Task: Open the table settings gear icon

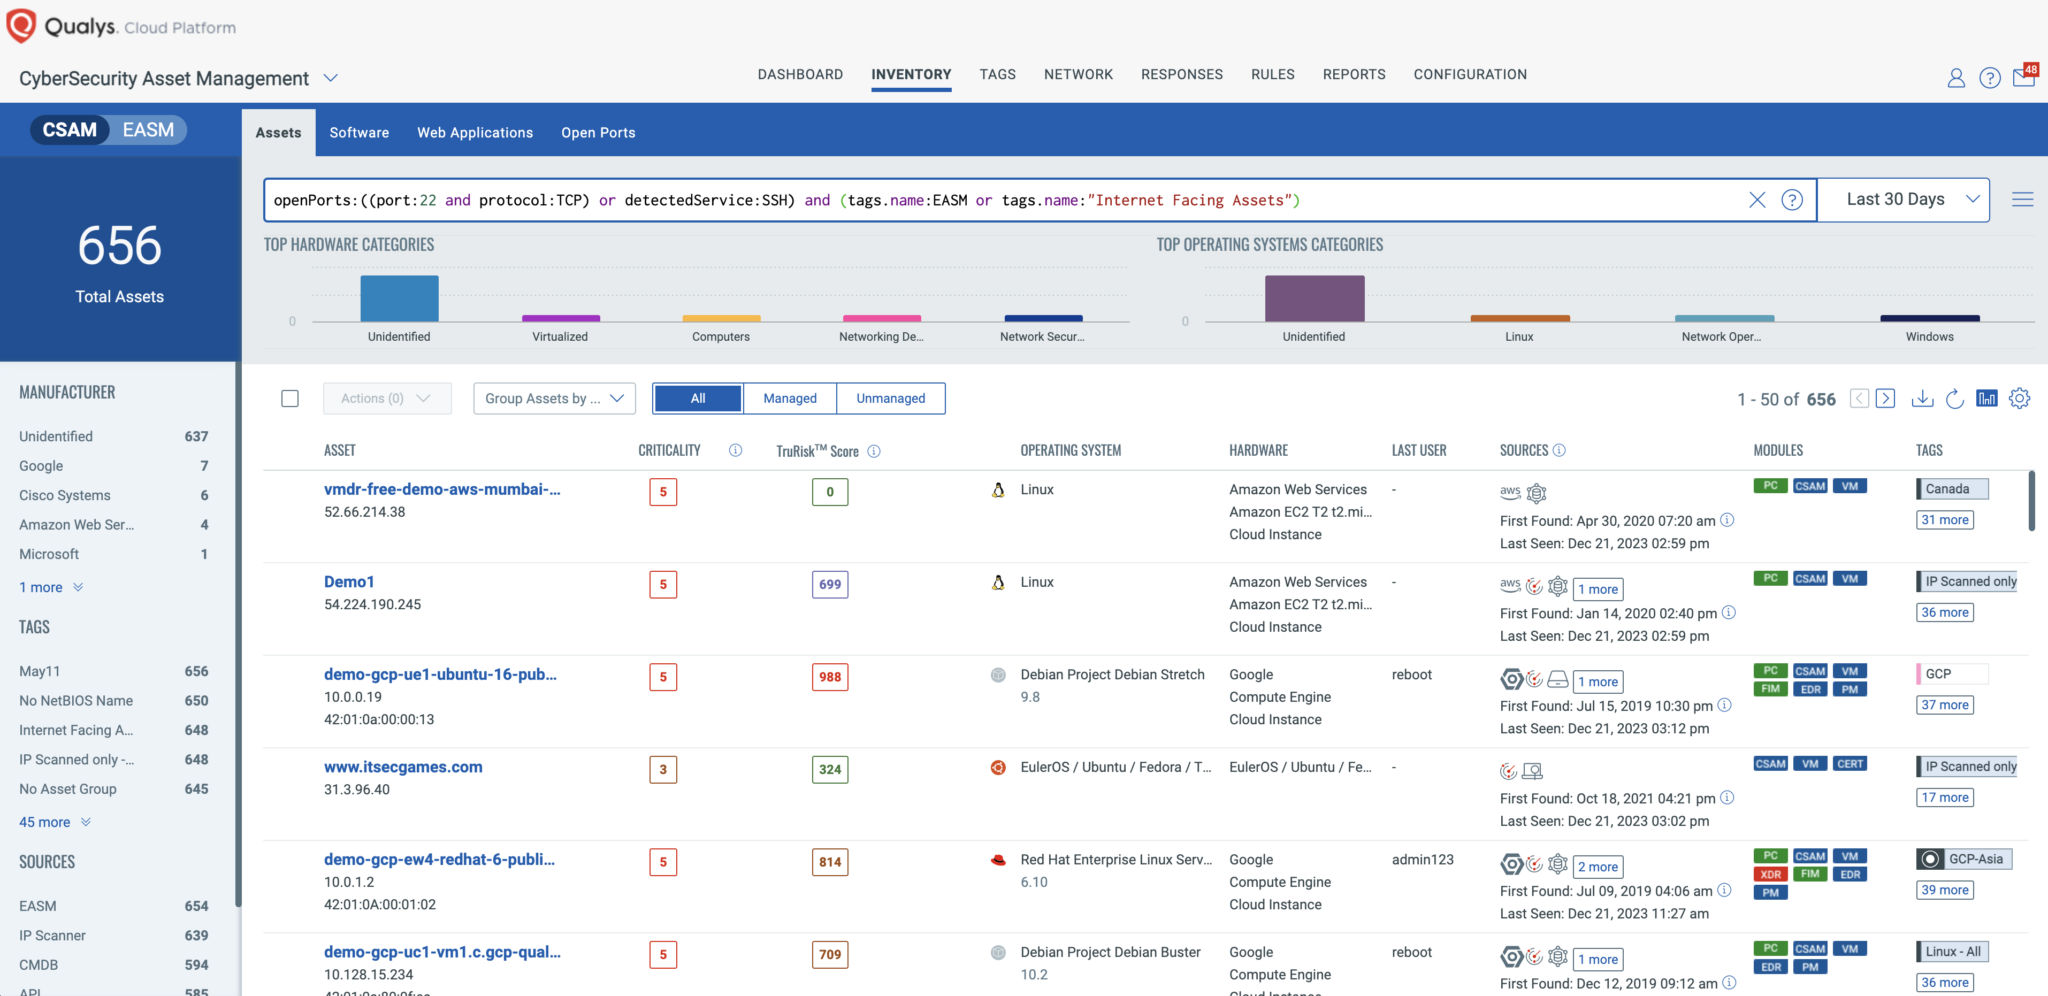Action: pyautogui.click(x=2019, y=398)
